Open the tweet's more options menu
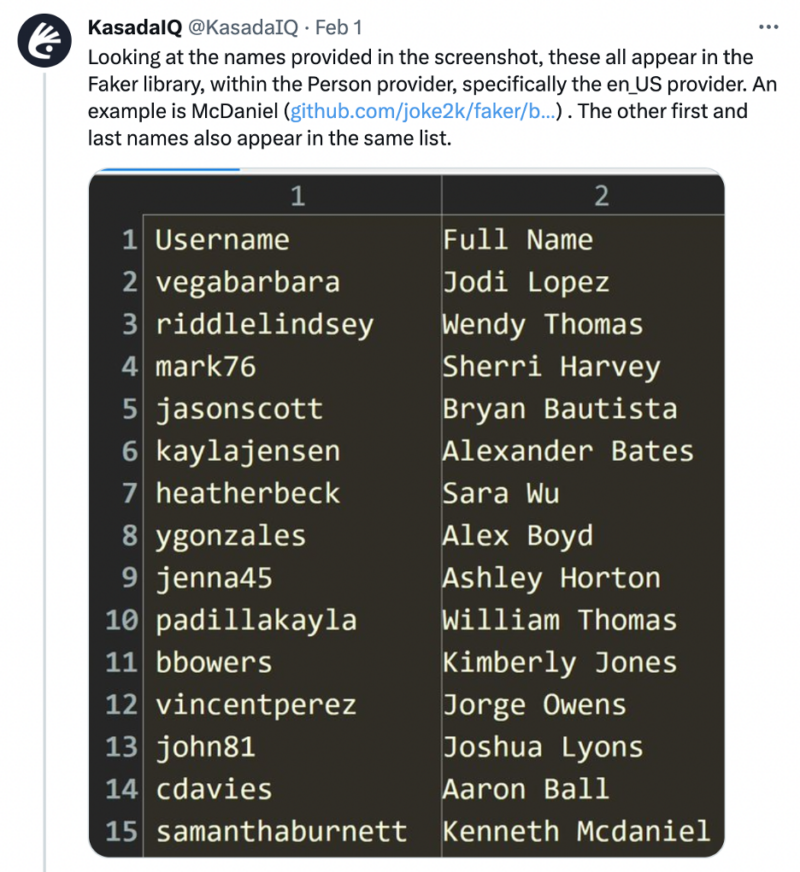The width and height of the screenshot is (800, 872). pos(767,26)
